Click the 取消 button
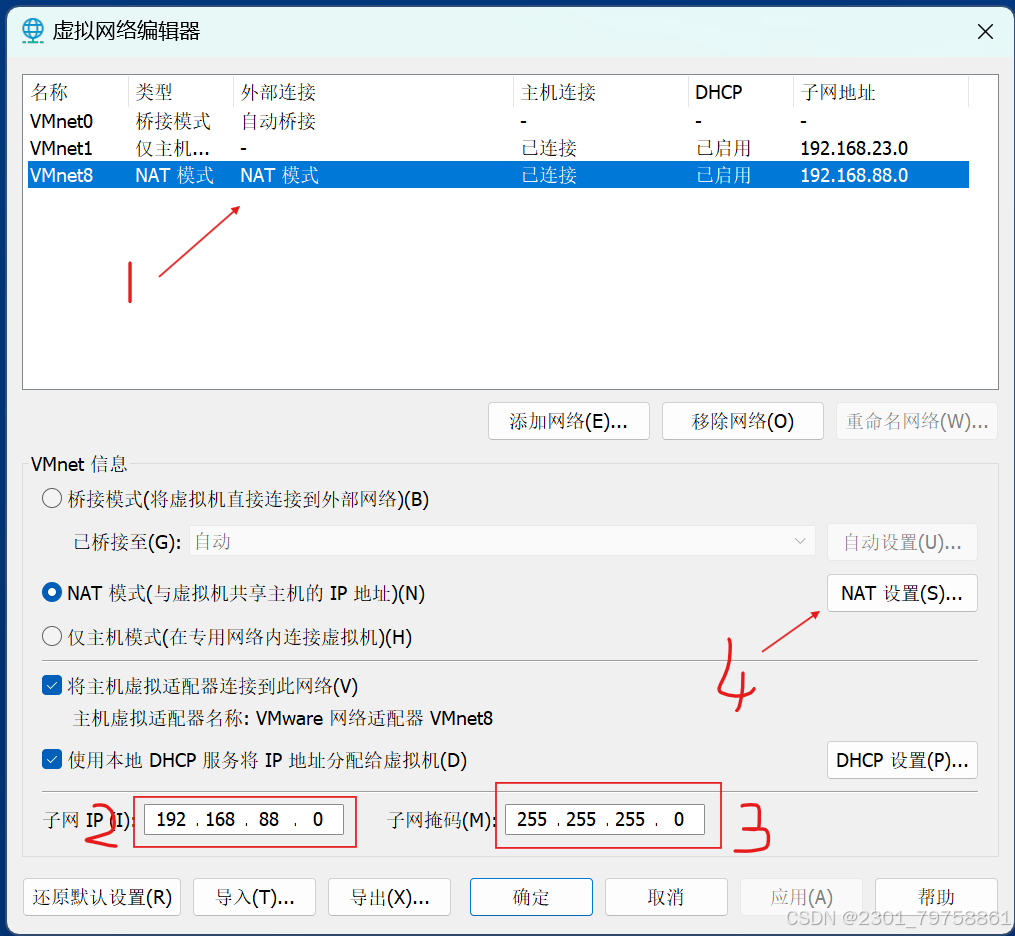1015x936 pixels. click(x=666, y=897)
